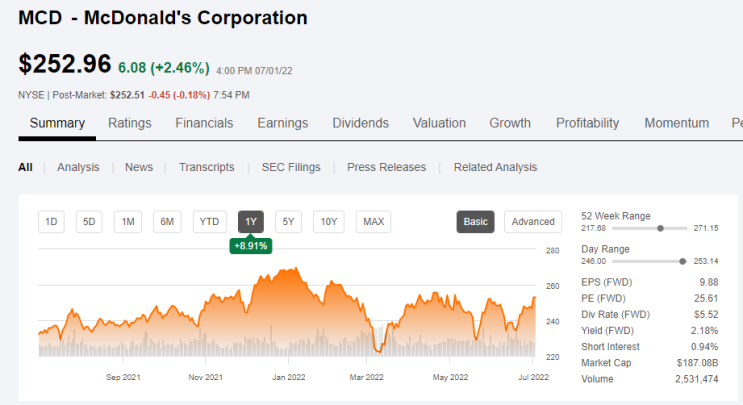Click the Short Interest label
Screen dimensions: 743x405
pos(610,347)
